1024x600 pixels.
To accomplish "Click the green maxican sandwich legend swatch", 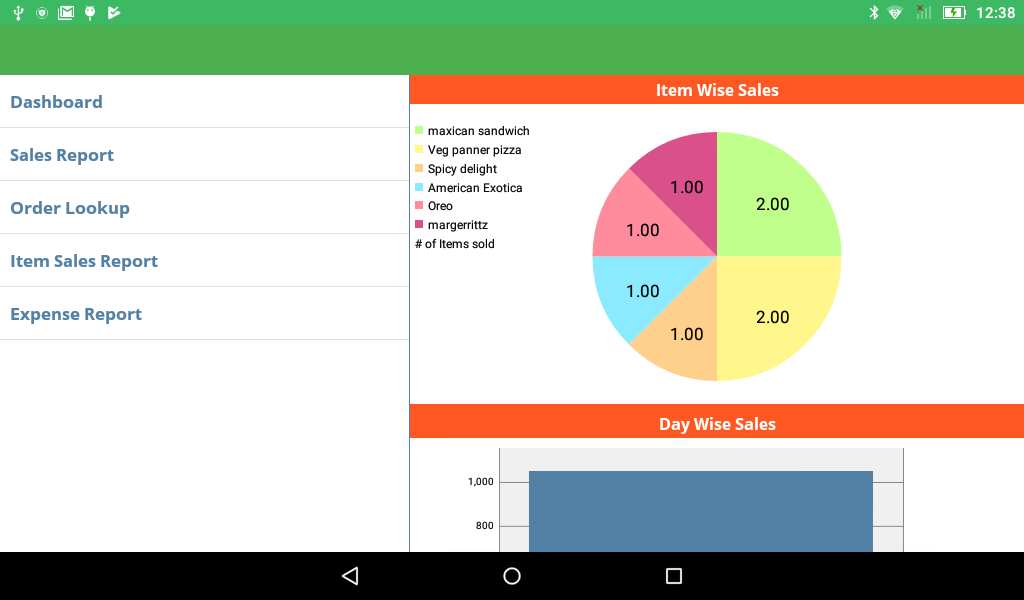I will pyautogui.click(x=420, y=131).
